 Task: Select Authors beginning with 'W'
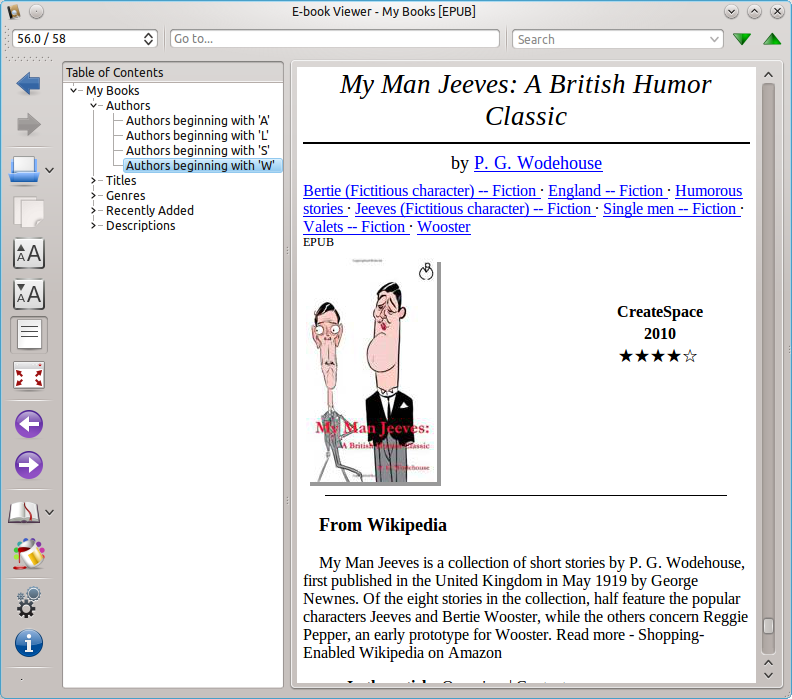tap(201, 165)
